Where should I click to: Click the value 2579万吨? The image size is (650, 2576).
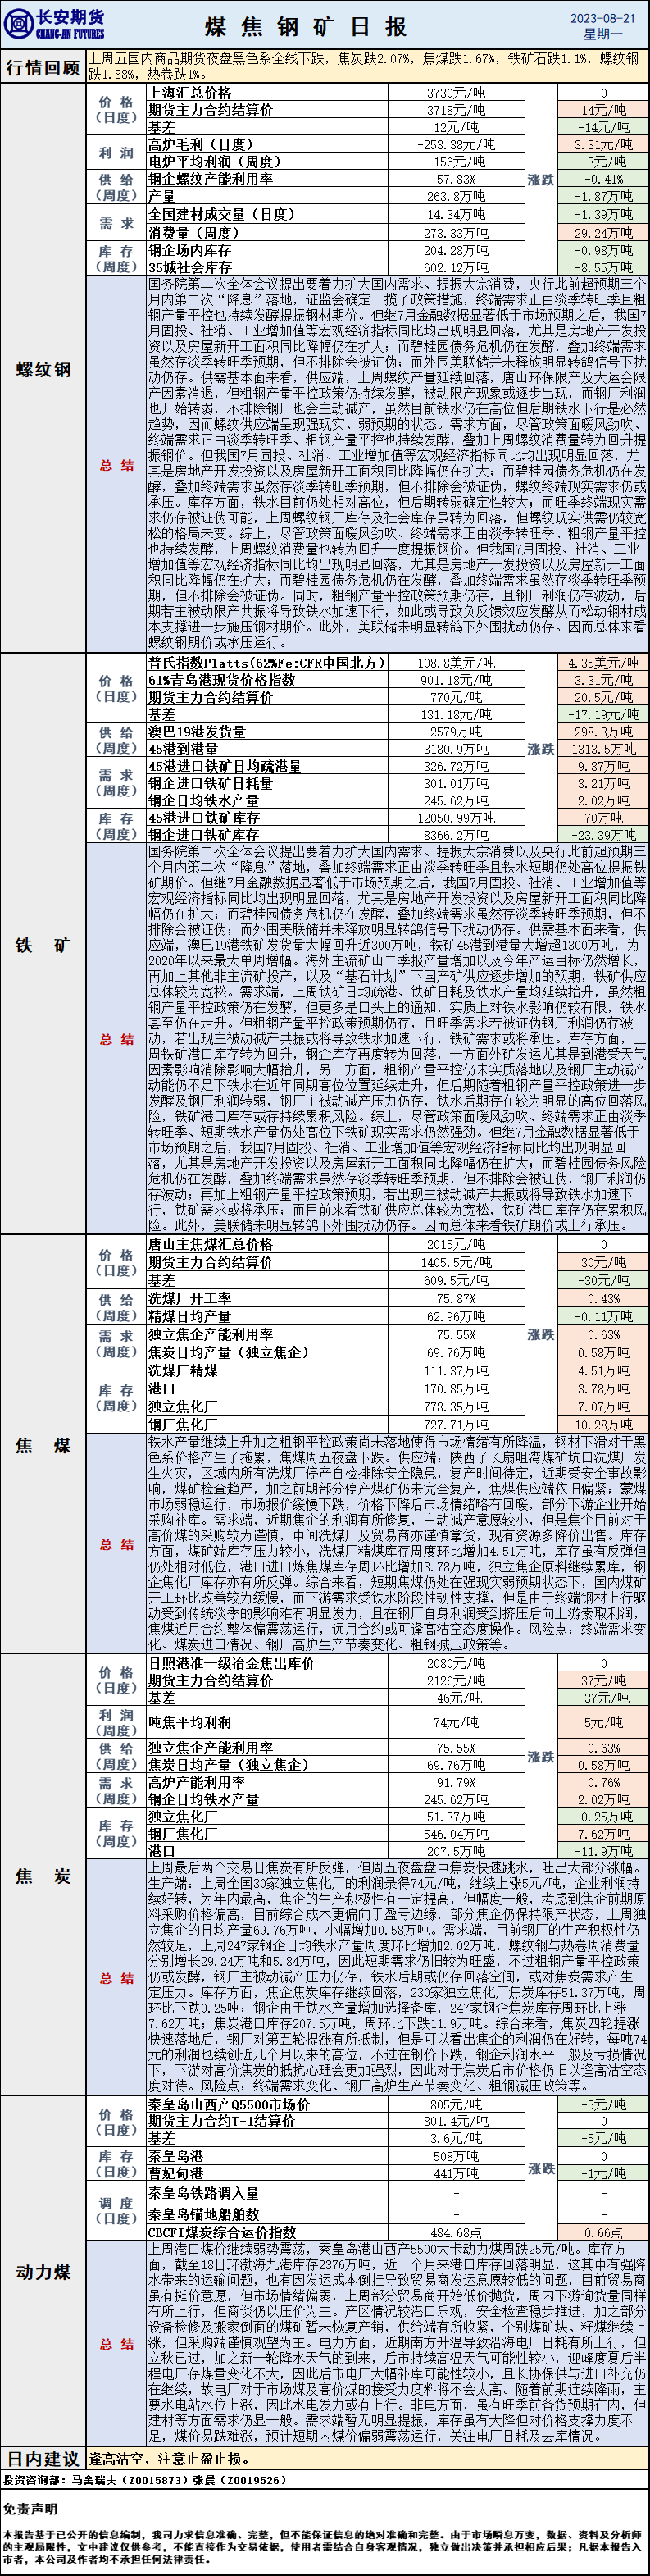tap(456, 731)
